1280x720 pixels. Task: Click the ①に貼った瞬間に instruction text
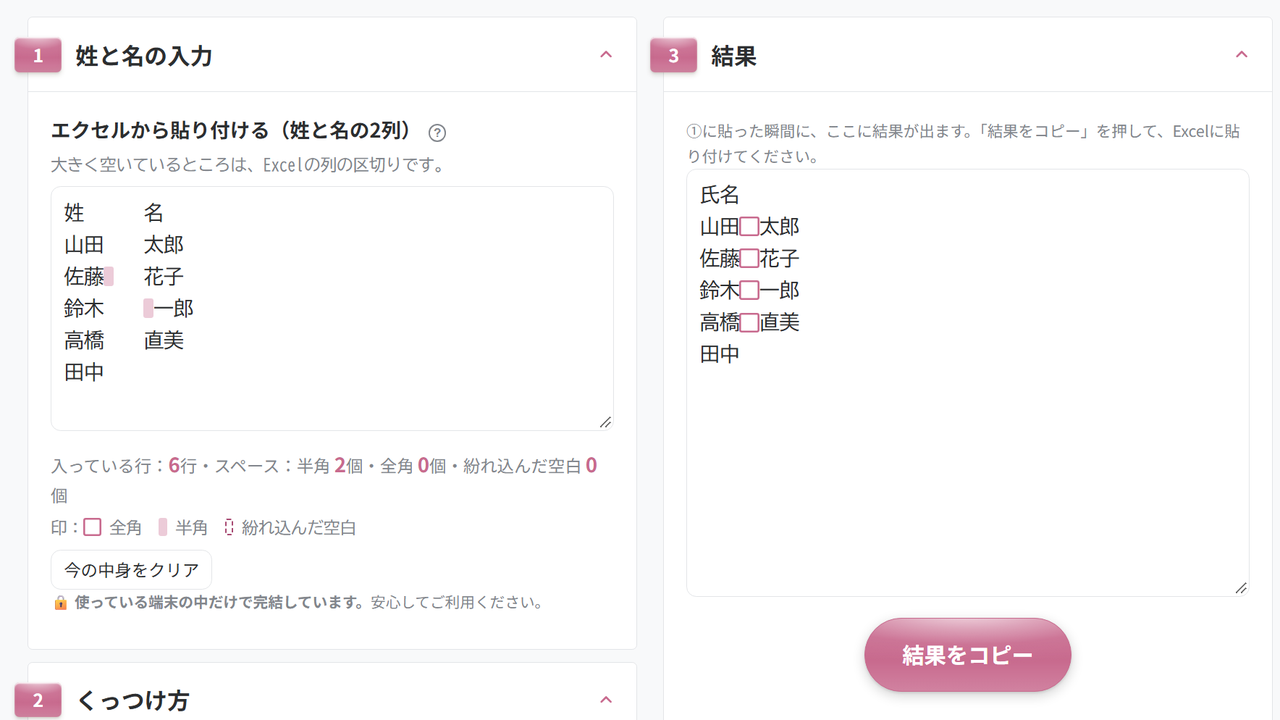click(x=963, y=144)
